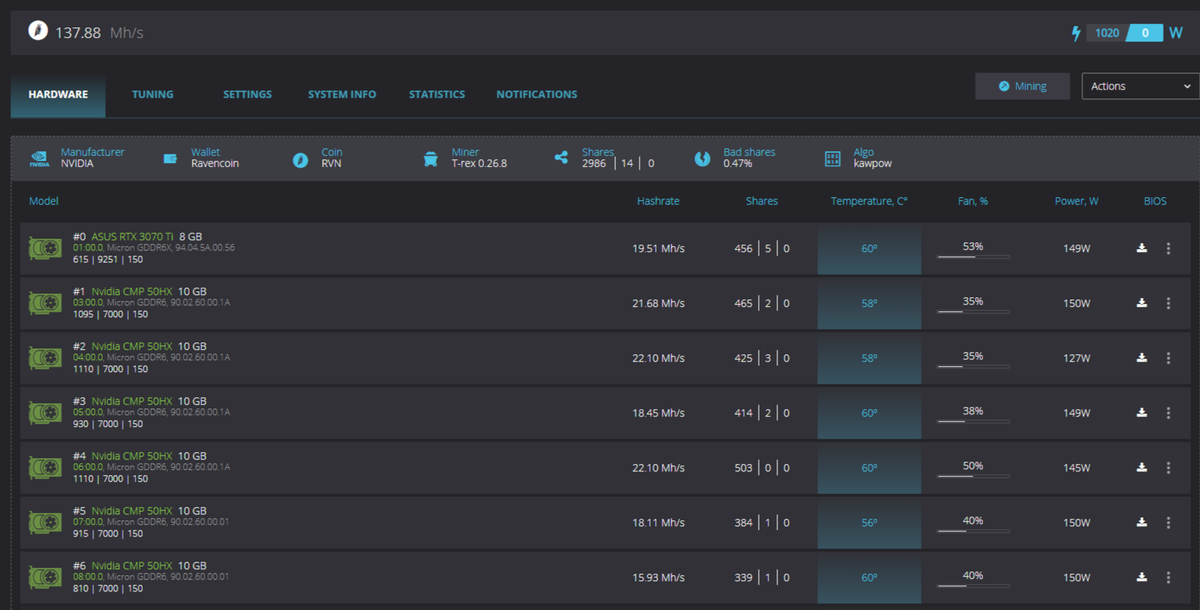The width and height of the screenshot is (1200, 610).
Task: Click the 38% fan bar for GPU #3
Action: pyautogui.click(x=973, y=422)
